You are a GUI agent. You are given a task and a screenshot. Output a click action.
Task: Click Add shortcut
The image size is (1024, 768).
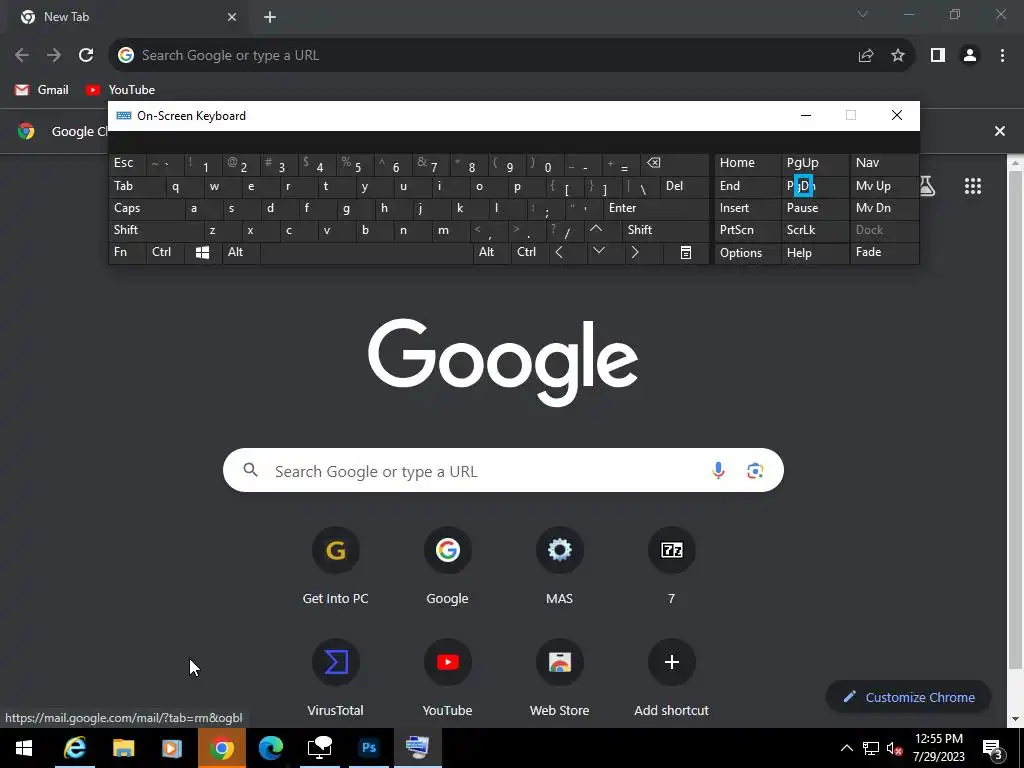(671, 678)
